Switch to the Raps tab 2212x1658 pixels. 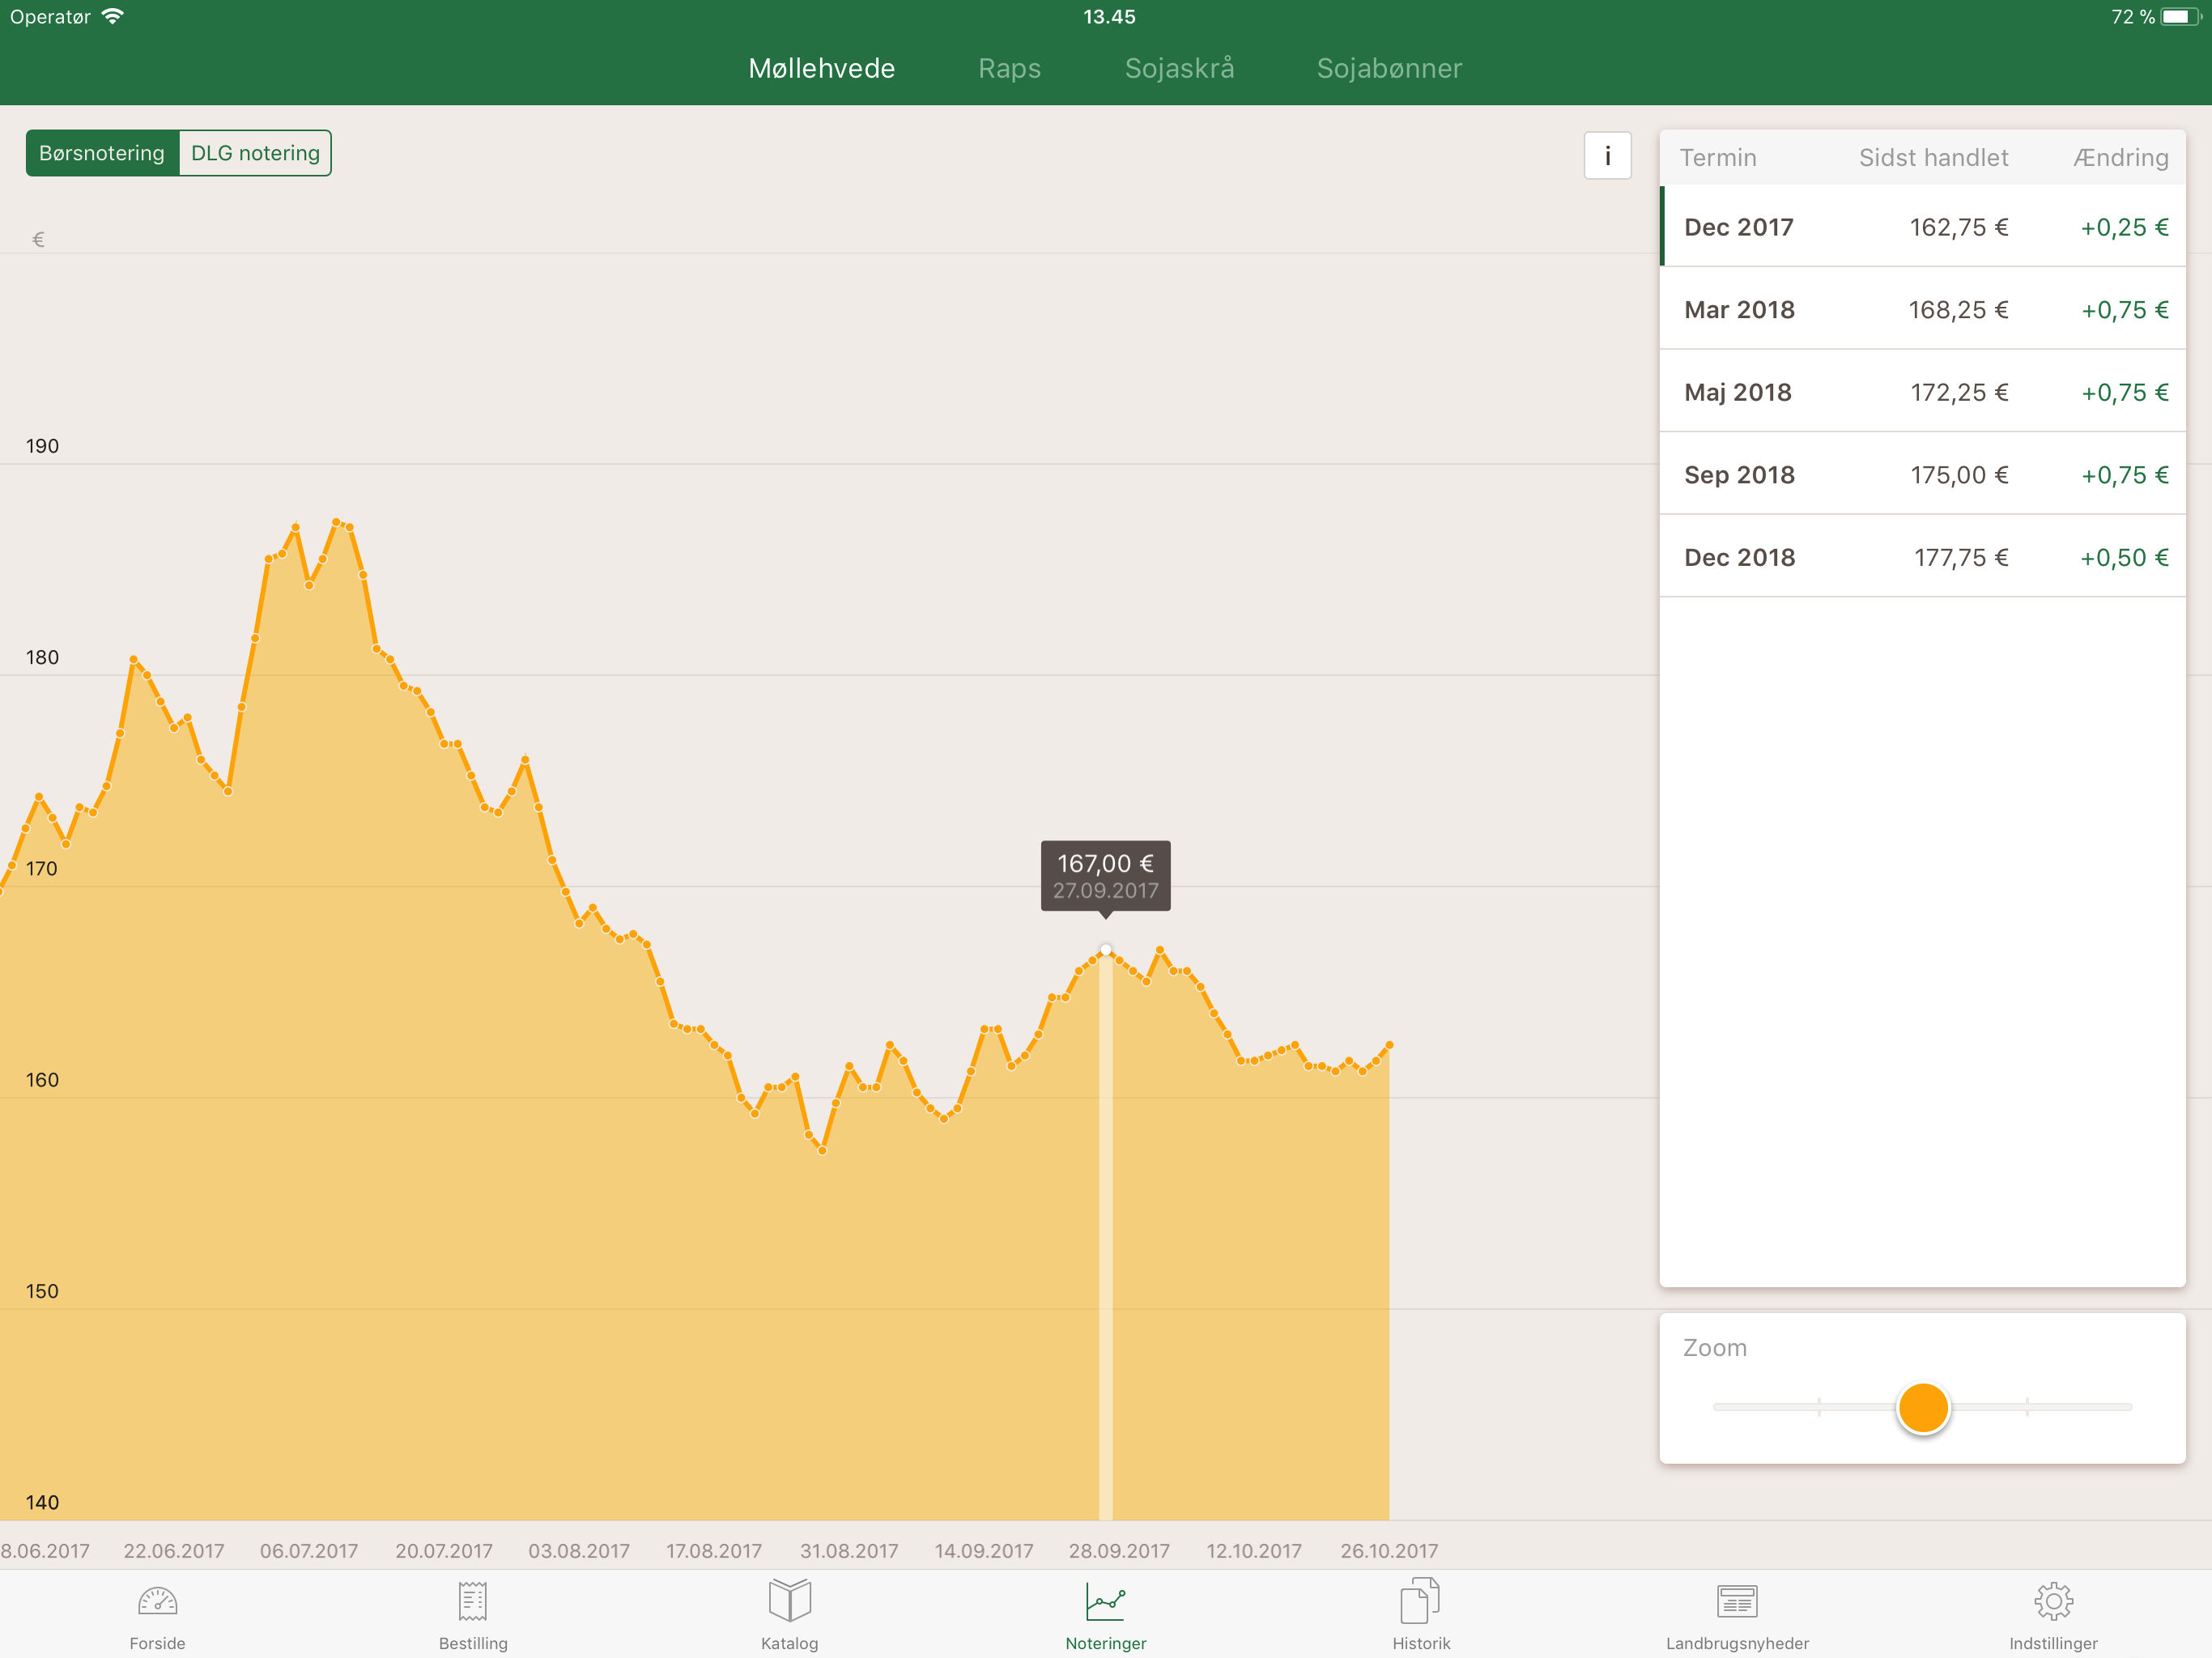1009,68
